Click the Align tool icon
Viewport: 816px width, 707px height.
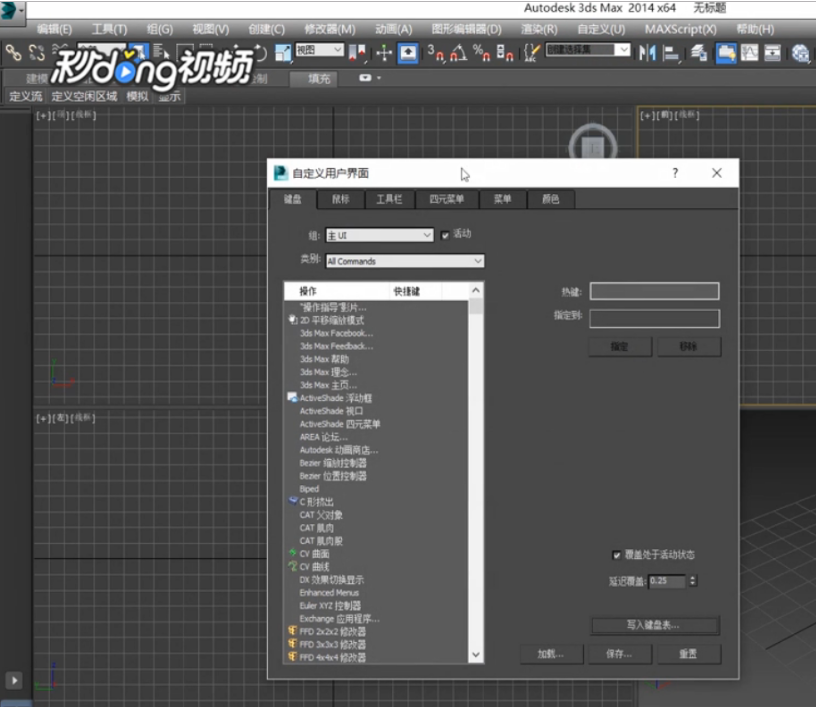[671, 53]
